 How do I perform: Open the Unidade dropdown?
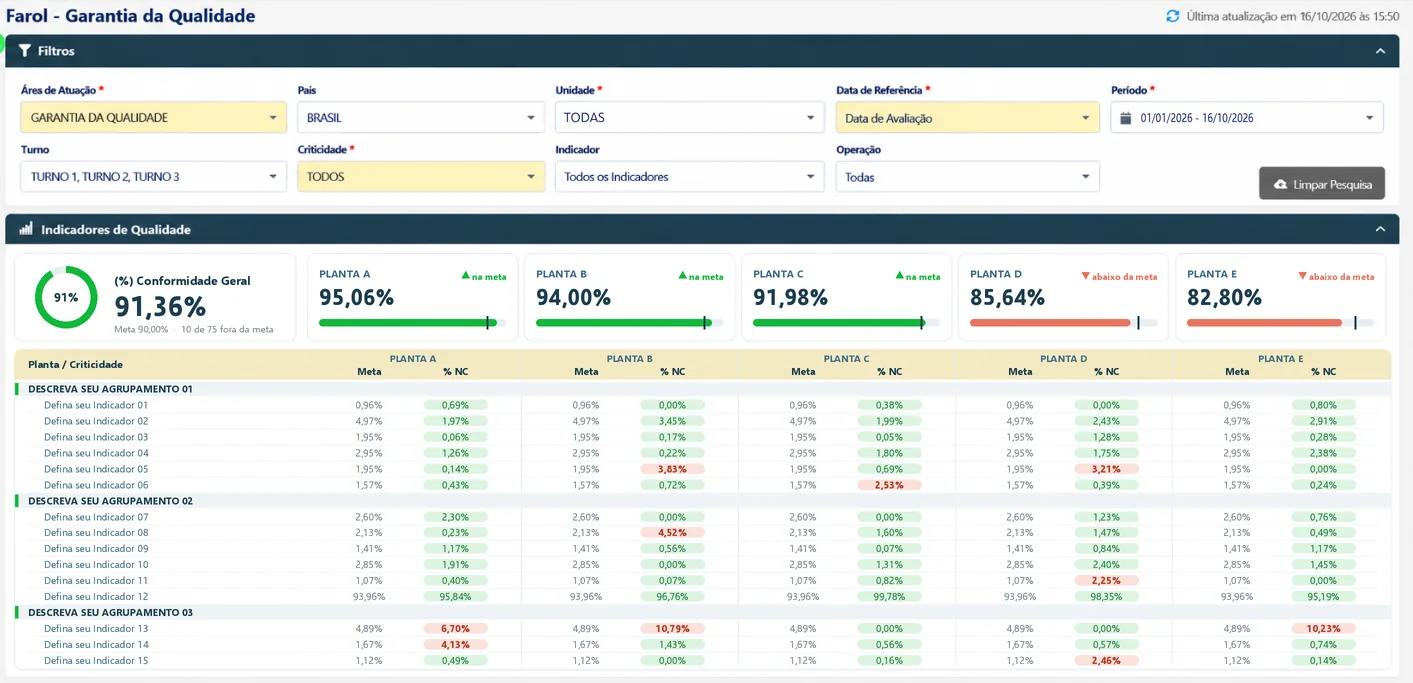pos(689,118)
